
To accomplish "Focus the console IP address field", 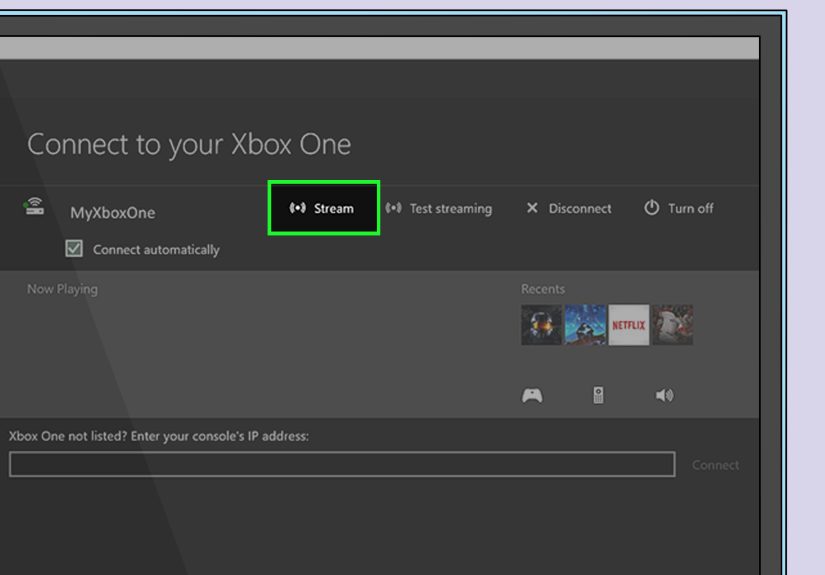I will 342,464.
